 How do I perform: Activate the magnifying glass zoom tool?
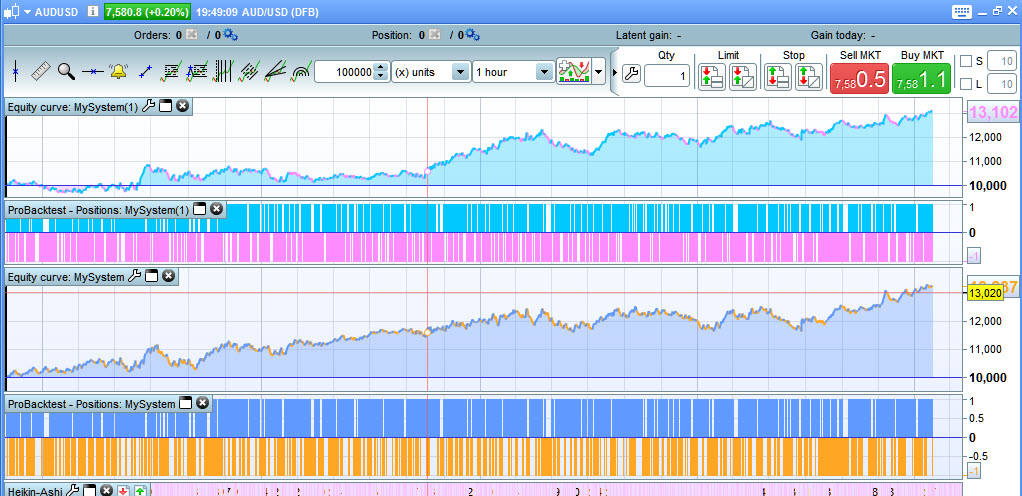click(x=66, y=71)
